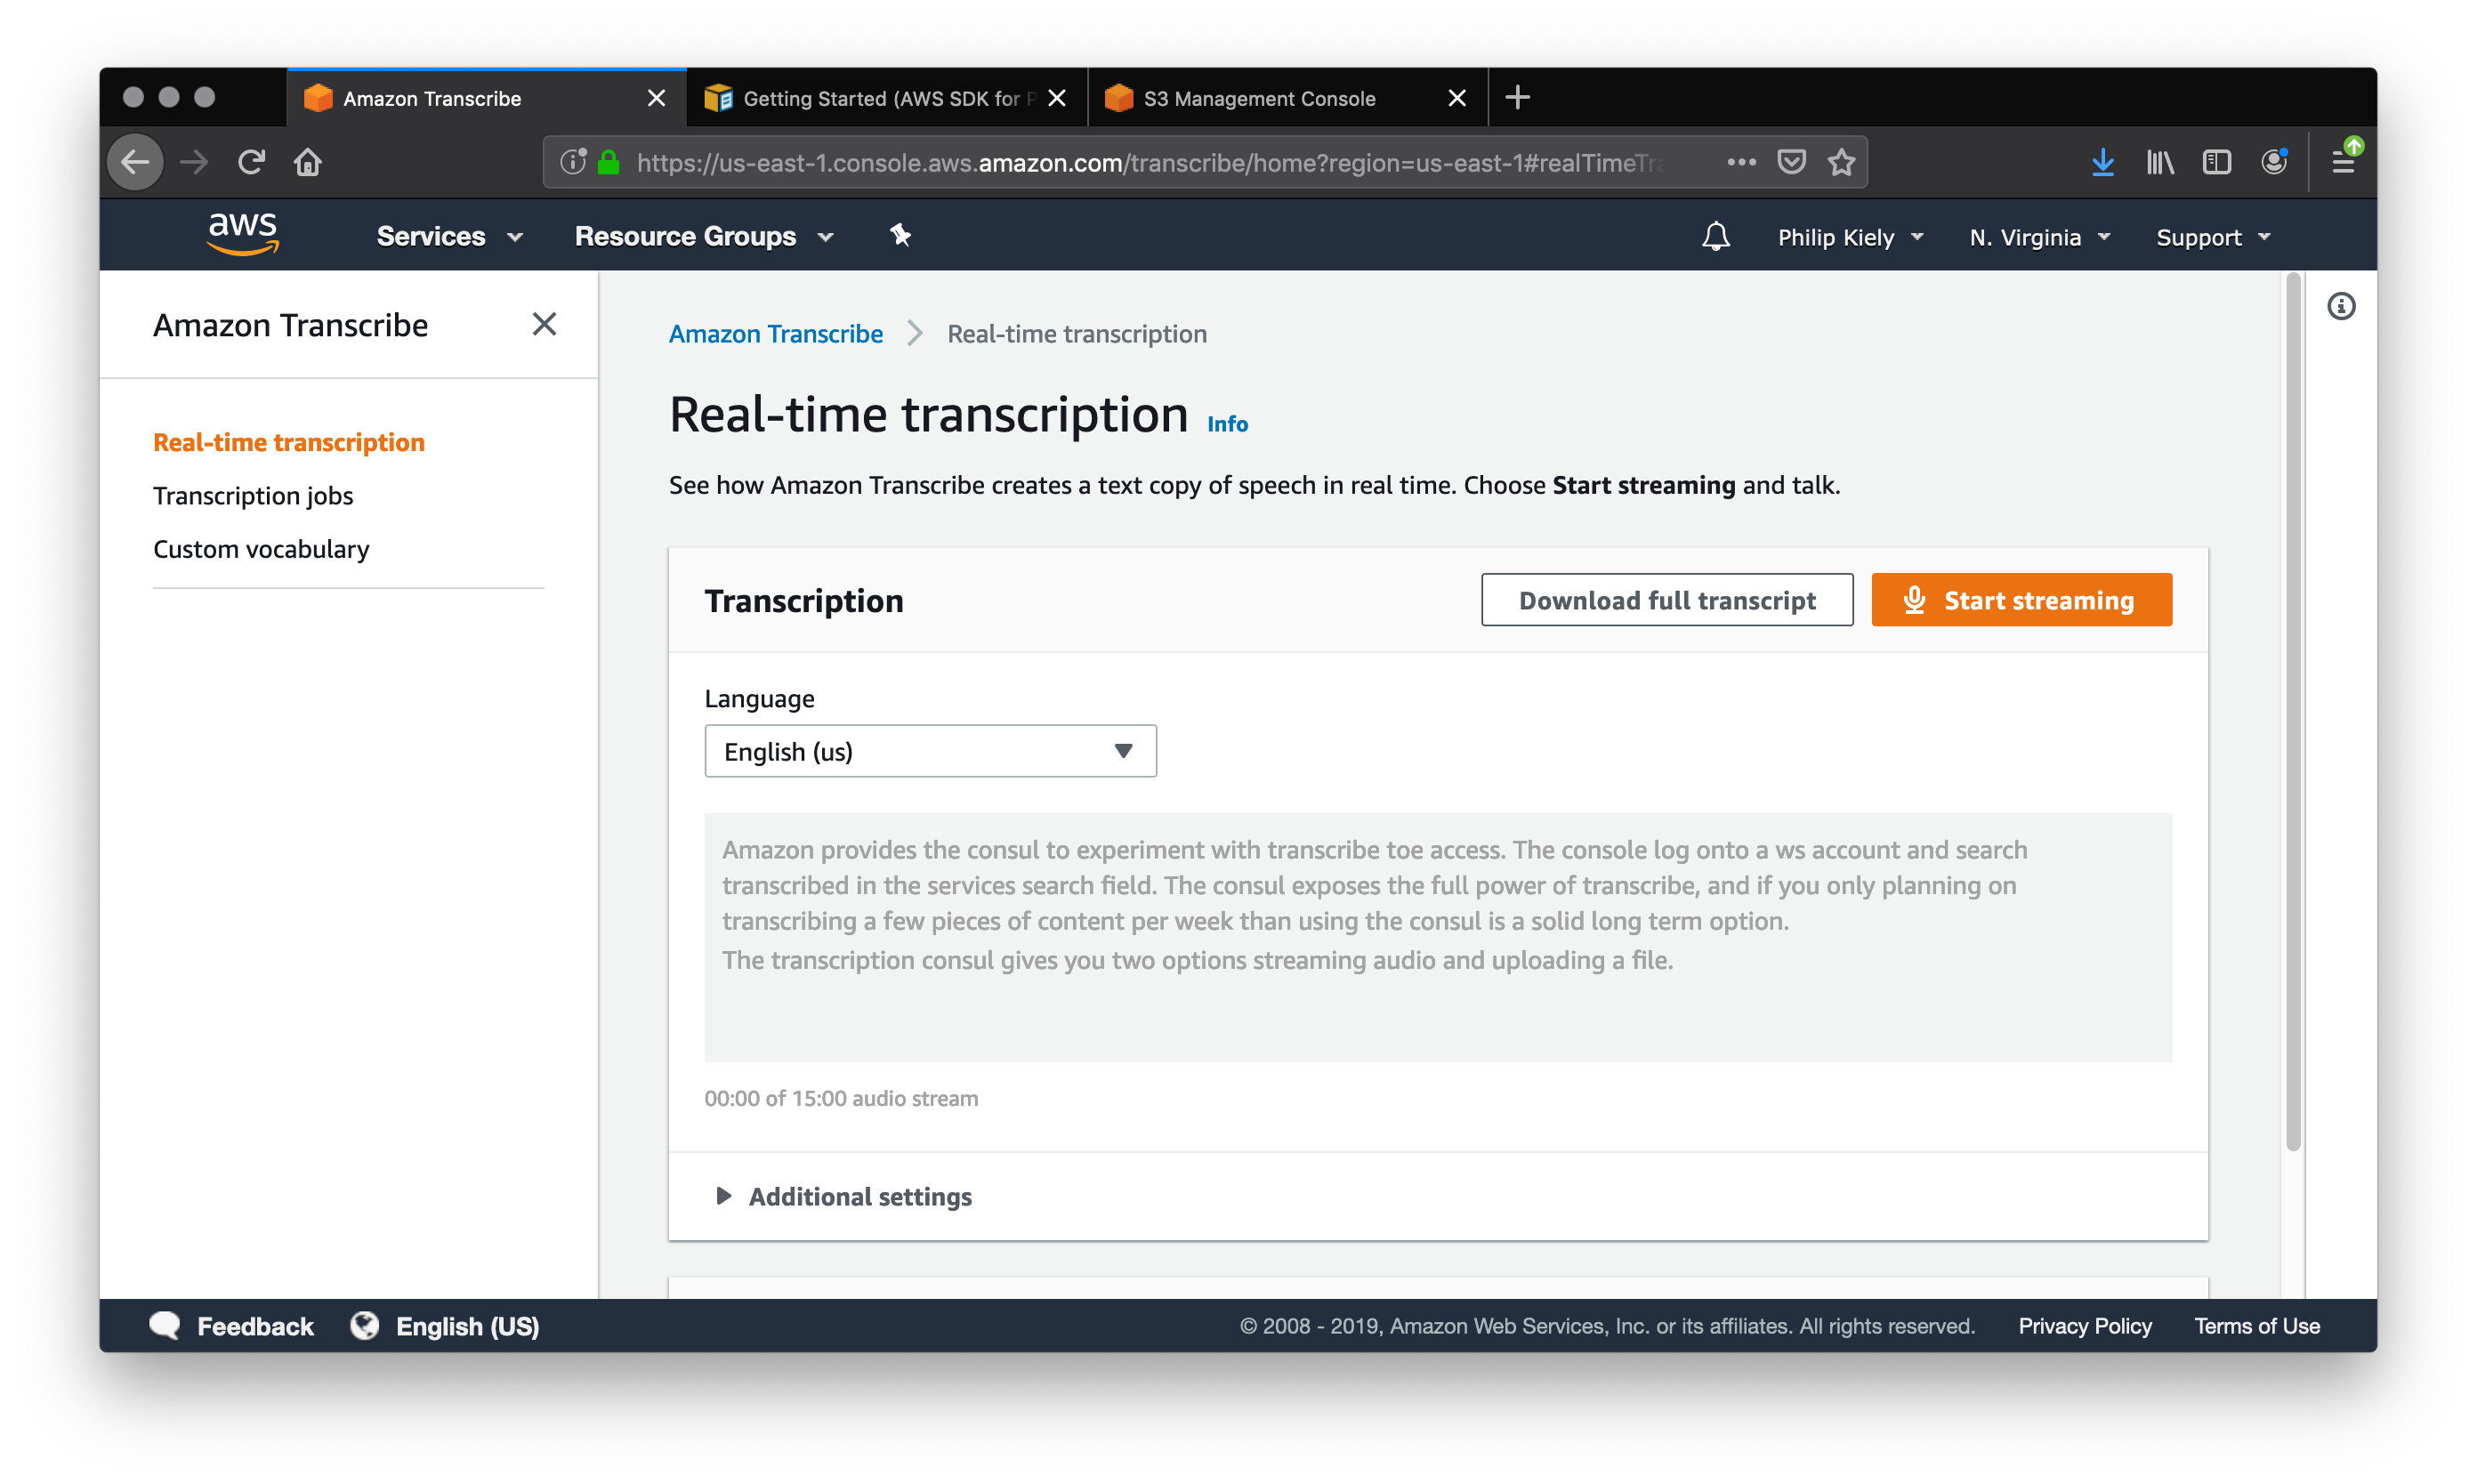This screenshot has height=1484, width=2477.
Task: Click the browser address bar URL
Action: [x=1150, y=162]
